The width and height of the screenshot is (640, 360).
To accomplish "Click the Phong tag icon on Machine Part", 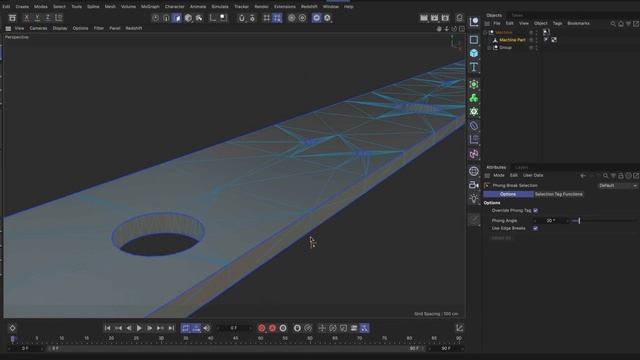I will click(x=546, y=40).
